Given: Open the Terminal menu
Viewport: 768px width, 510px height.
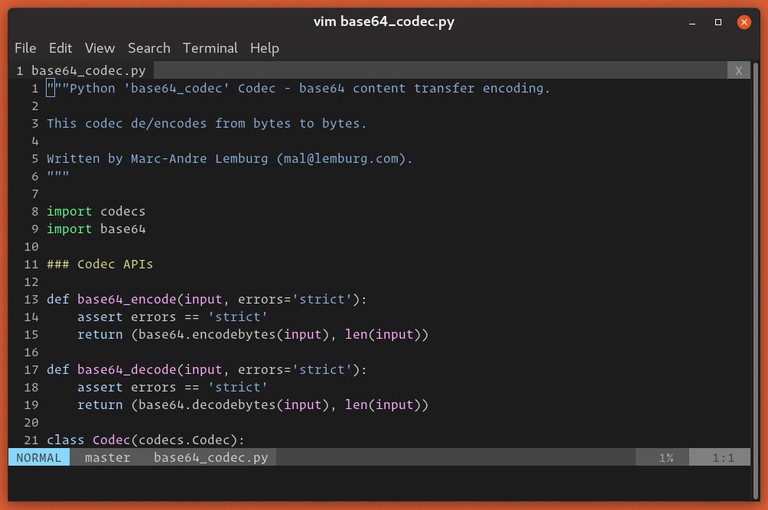Looking at the screenshot, I should pos(210,48).
